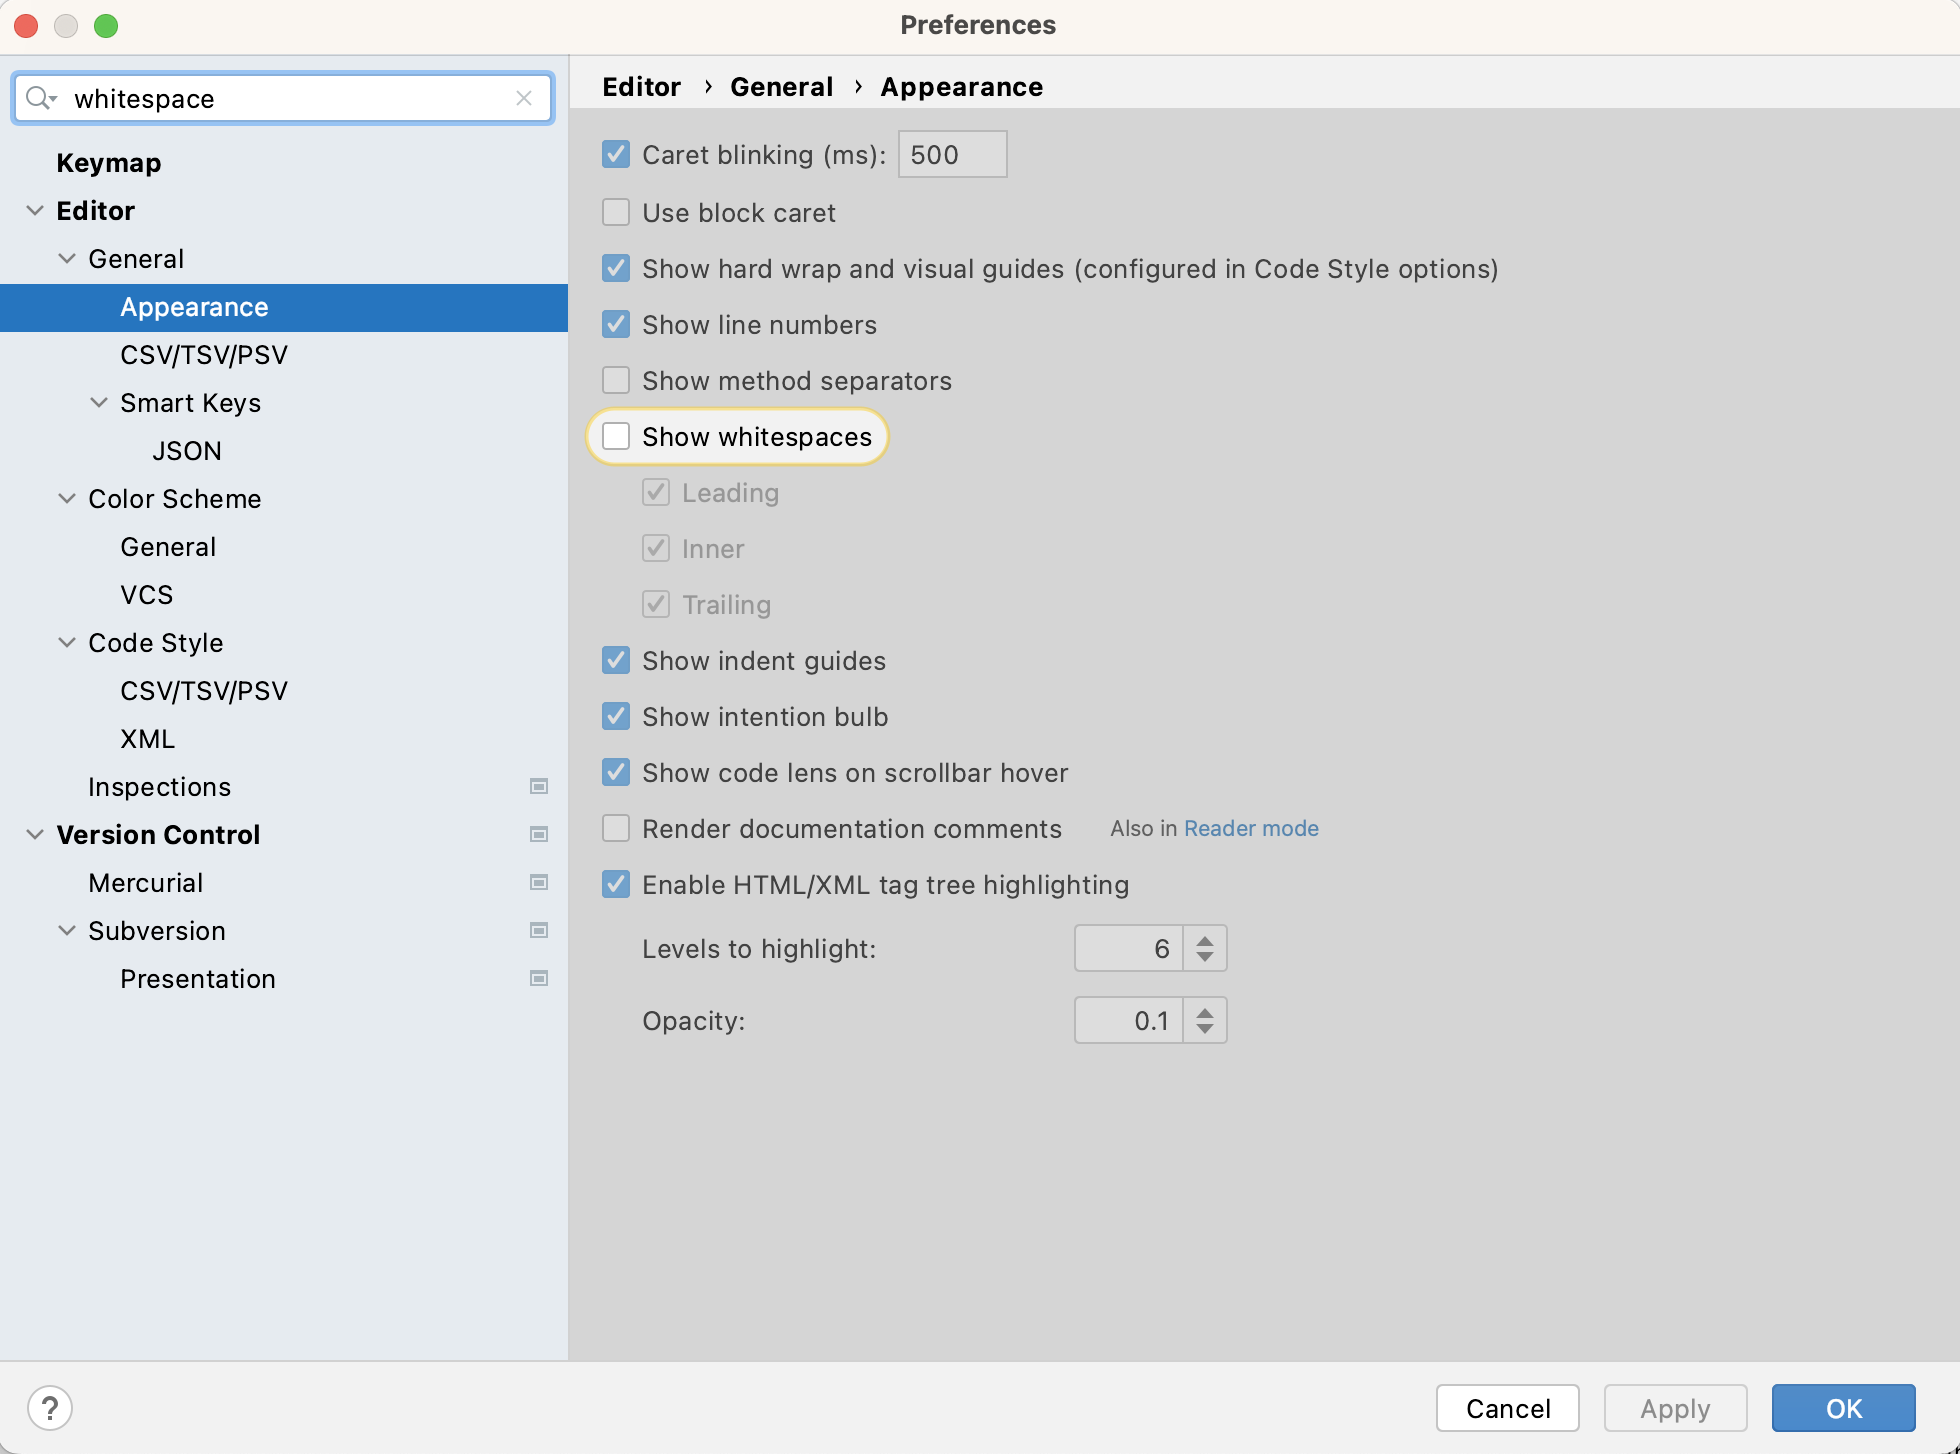The image size is (1960, 1454).
Task: Uncheck Show line numbers
Action: pos(615,324)
